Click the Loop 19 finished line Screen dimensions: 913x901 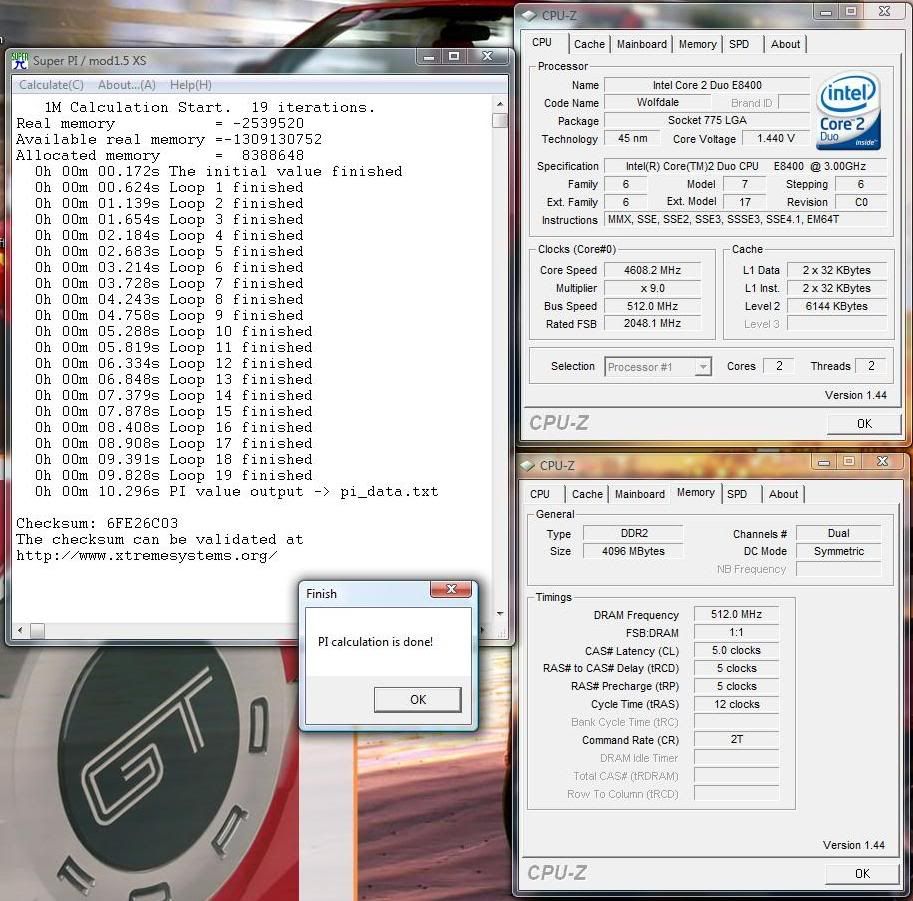174,476
